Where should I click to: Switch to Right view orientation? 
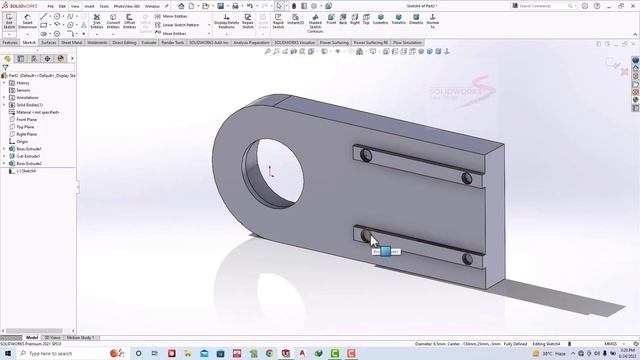[355, 19]
